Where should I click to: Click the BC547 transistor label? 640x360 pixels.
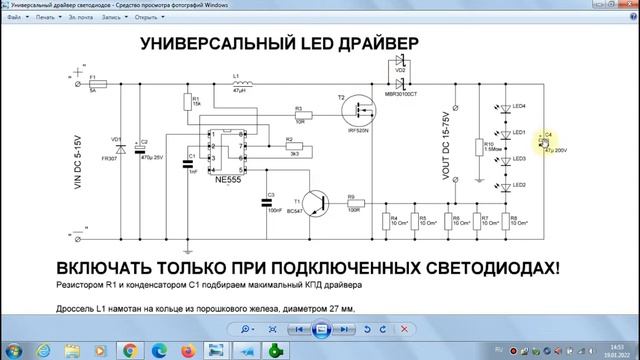click(x=295, y=211)
